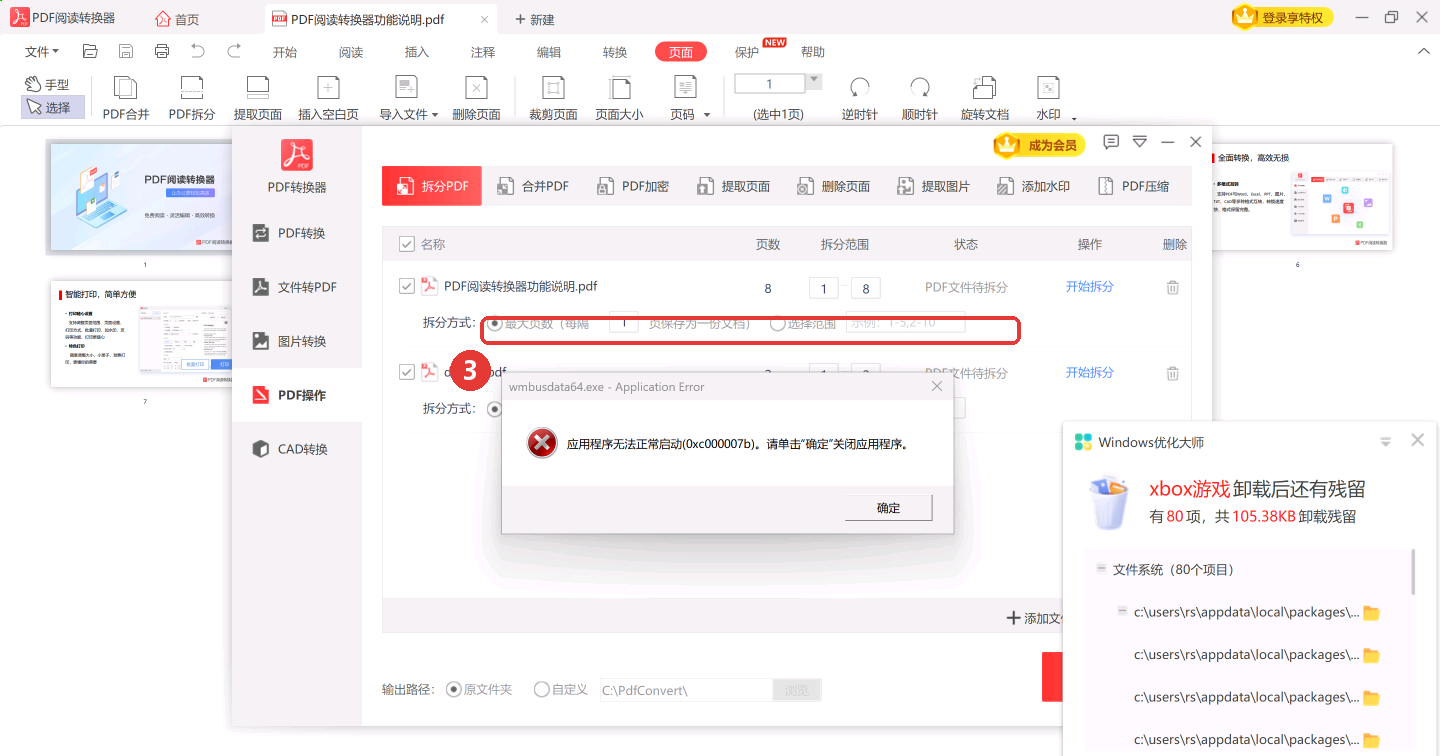Click the C:\PdfConvert\ output path field

(686, 689)
